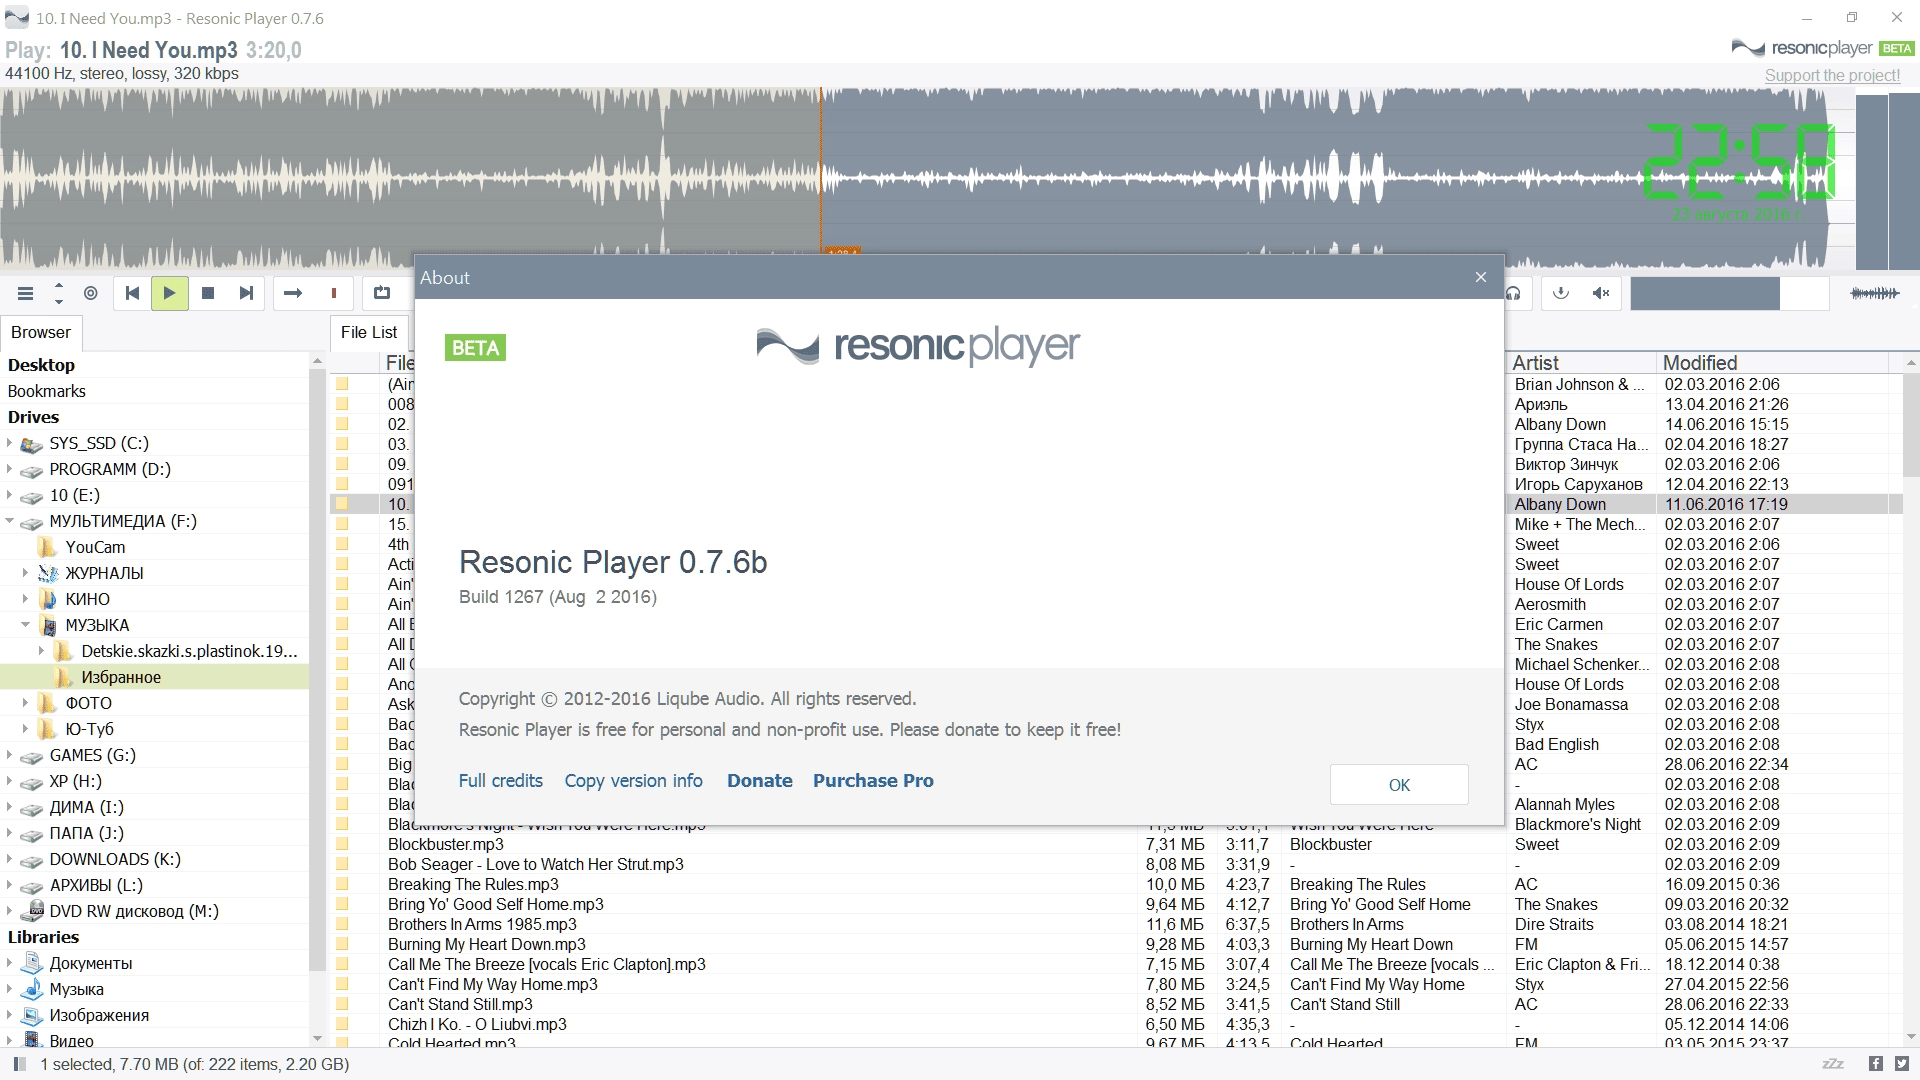Viewport: 1920px width, 1080px height.
Task: Click the small waveform icon at toolbar right
Action: 1875,293
